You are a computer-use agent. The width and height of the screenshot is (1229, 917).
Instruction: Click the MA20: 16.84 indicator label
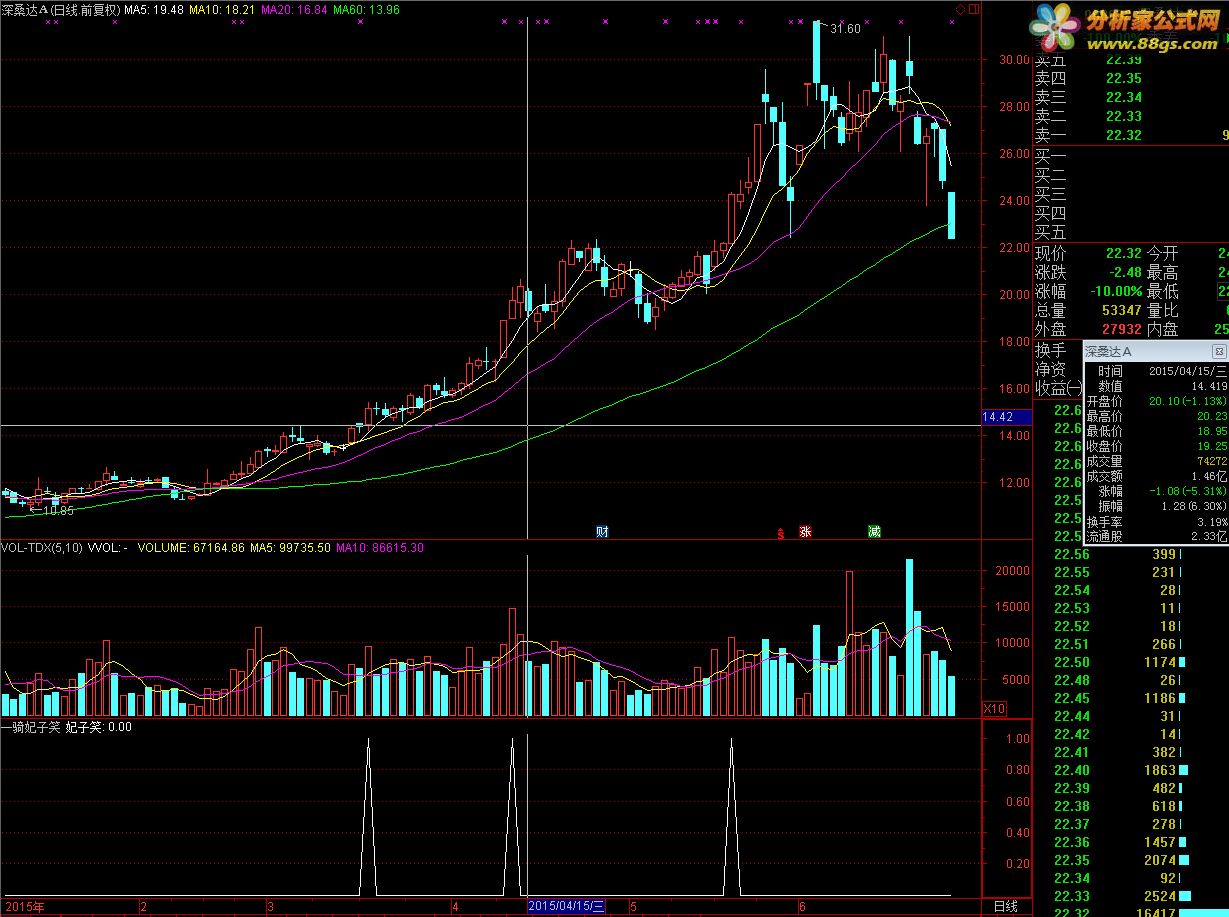click(294, 9)
